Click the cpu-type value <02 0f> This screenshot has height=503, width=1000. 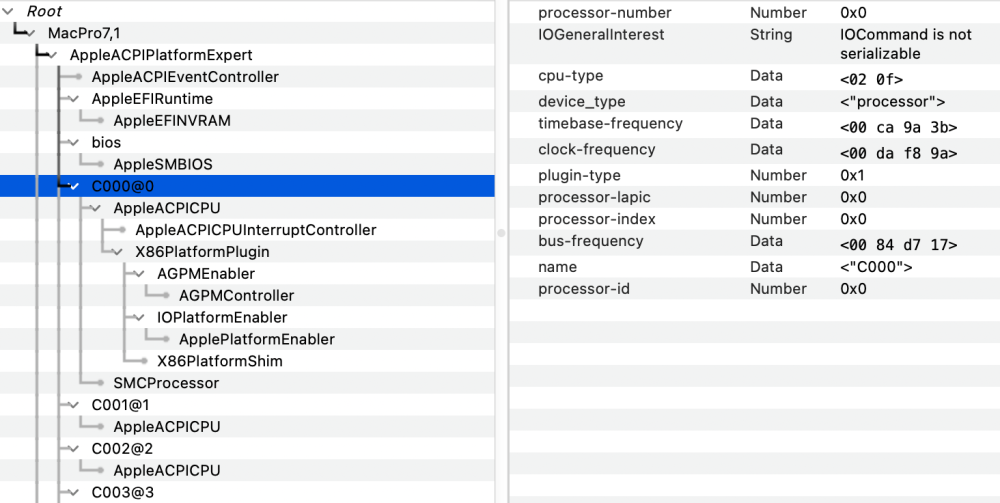coord(872,80)
